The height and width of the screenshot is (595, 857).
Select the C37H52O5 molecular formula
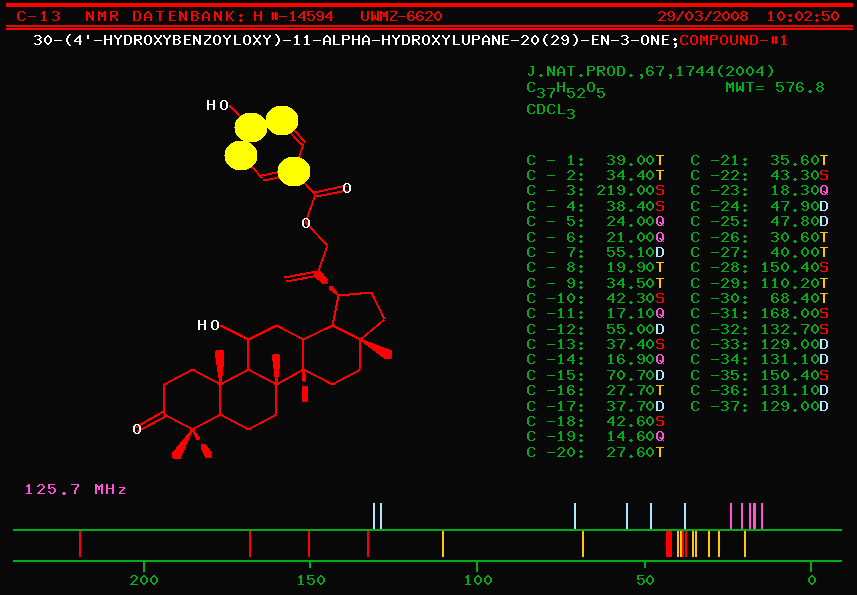tap(566, 90)
